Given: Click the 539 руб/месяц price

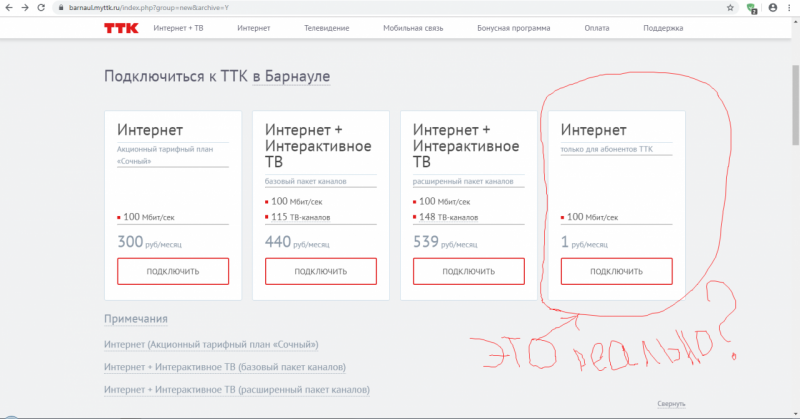Looking at the screenshot, I should coord(445,242).
